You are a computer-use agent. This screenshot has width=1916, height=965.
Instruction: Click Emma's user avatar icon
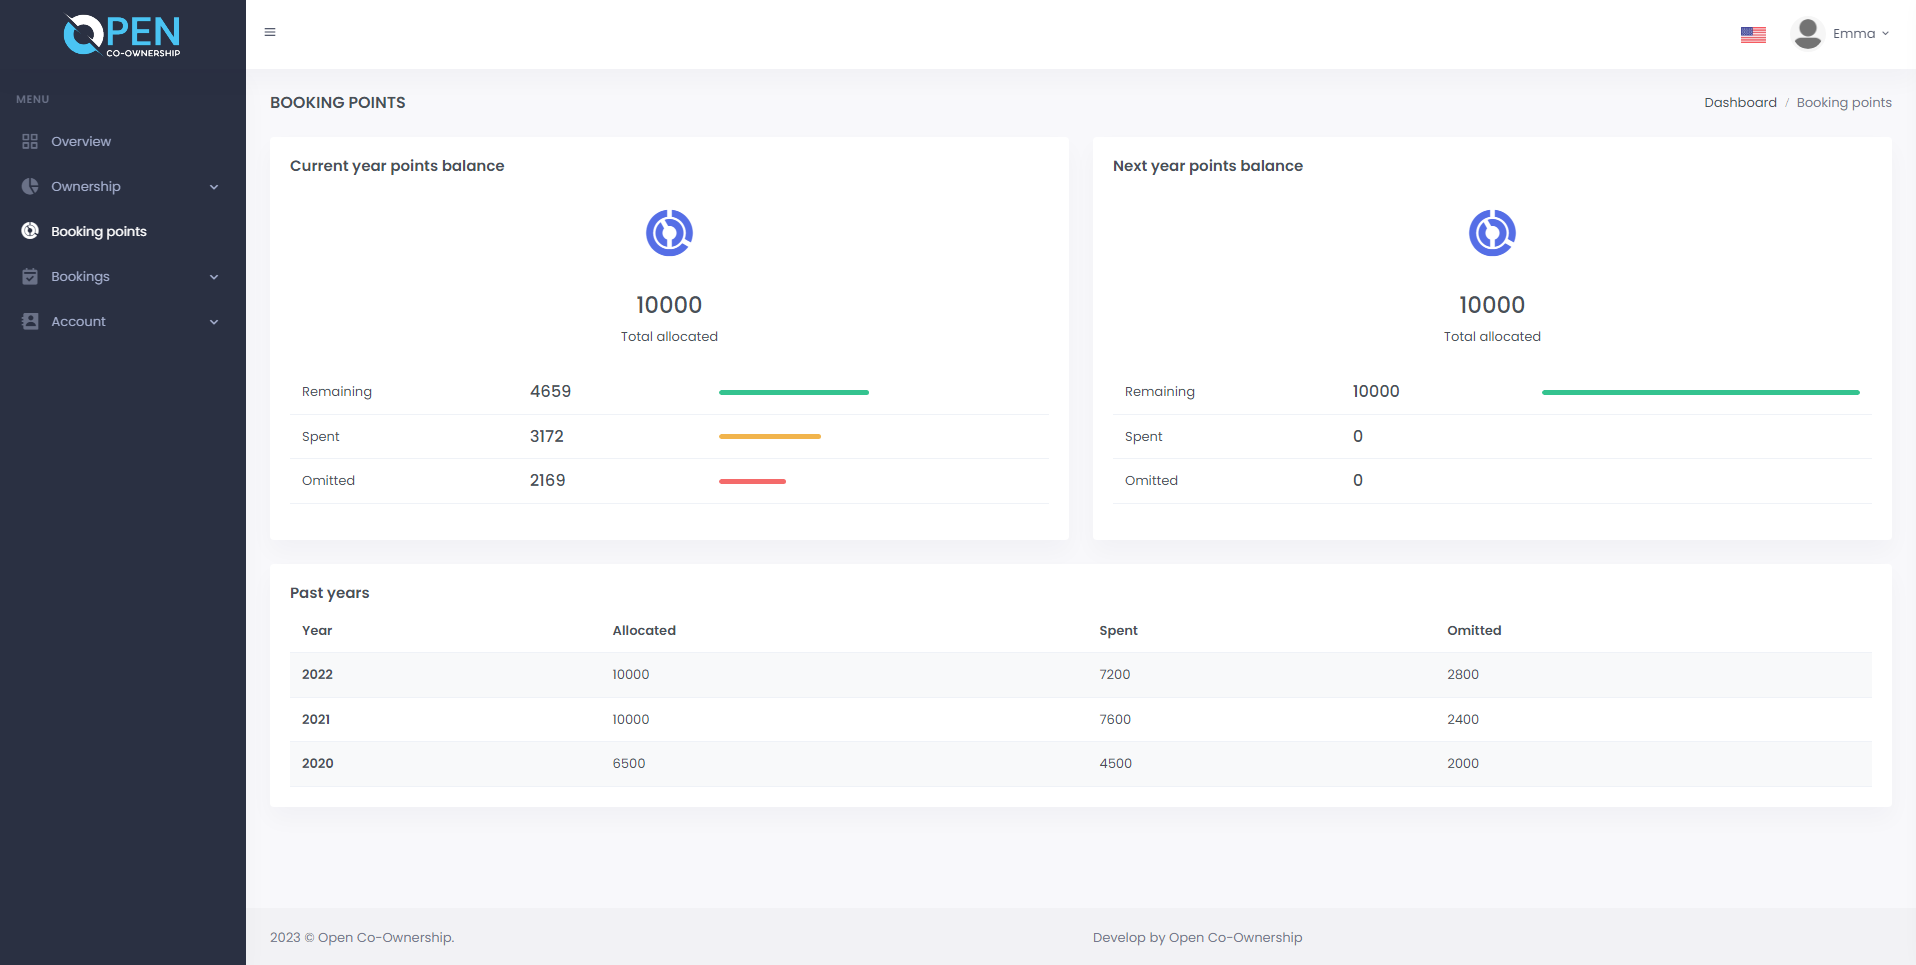click(1807, 34)
